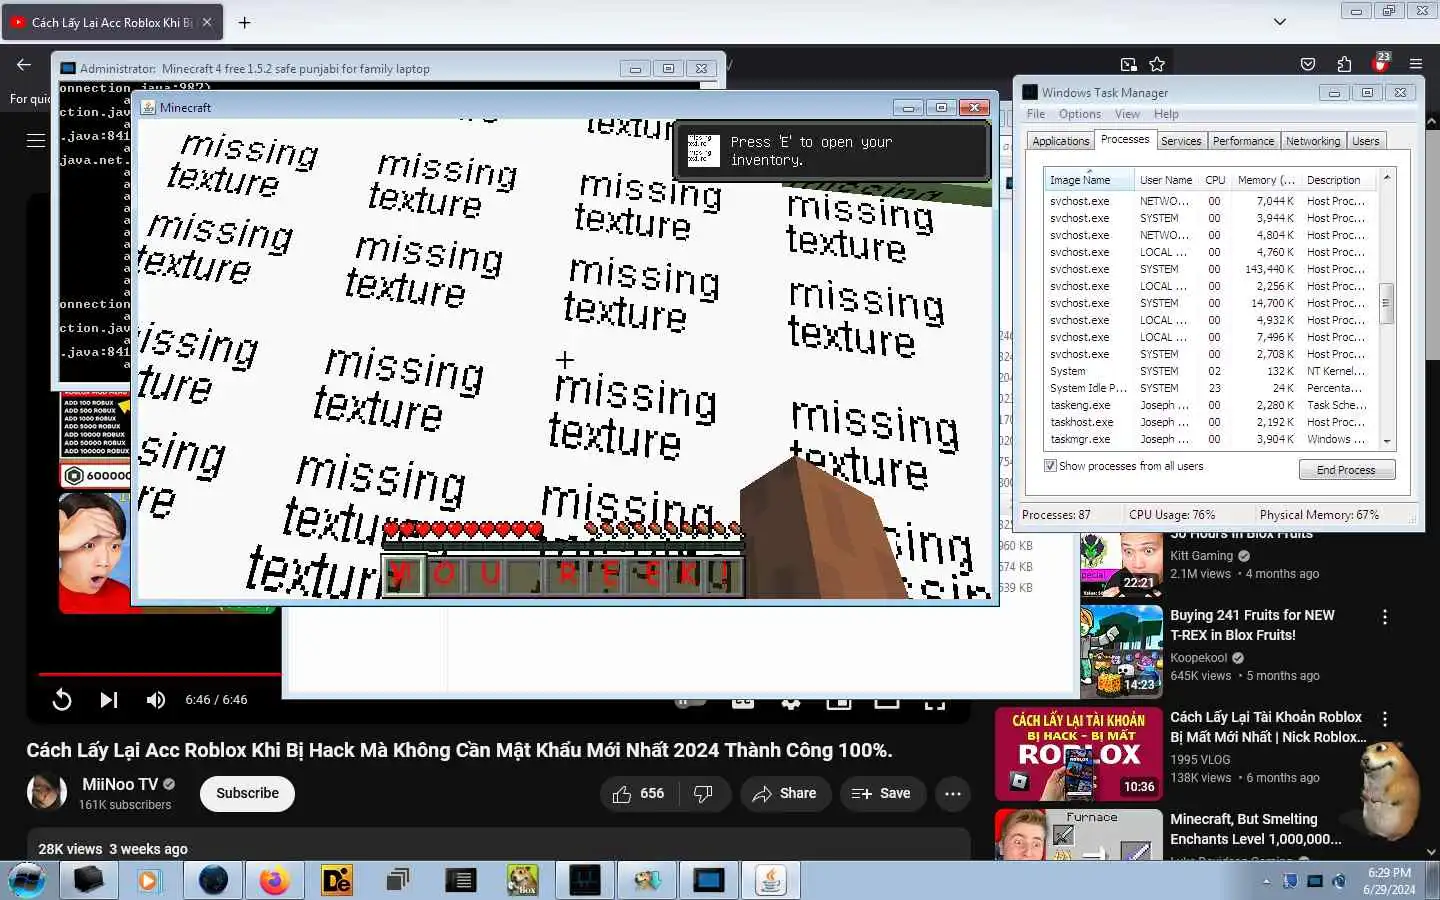Open options for Cách Lấy Lại Tài Khoản video
This screenshot has height=900, width=1440.
[1385, 720]
